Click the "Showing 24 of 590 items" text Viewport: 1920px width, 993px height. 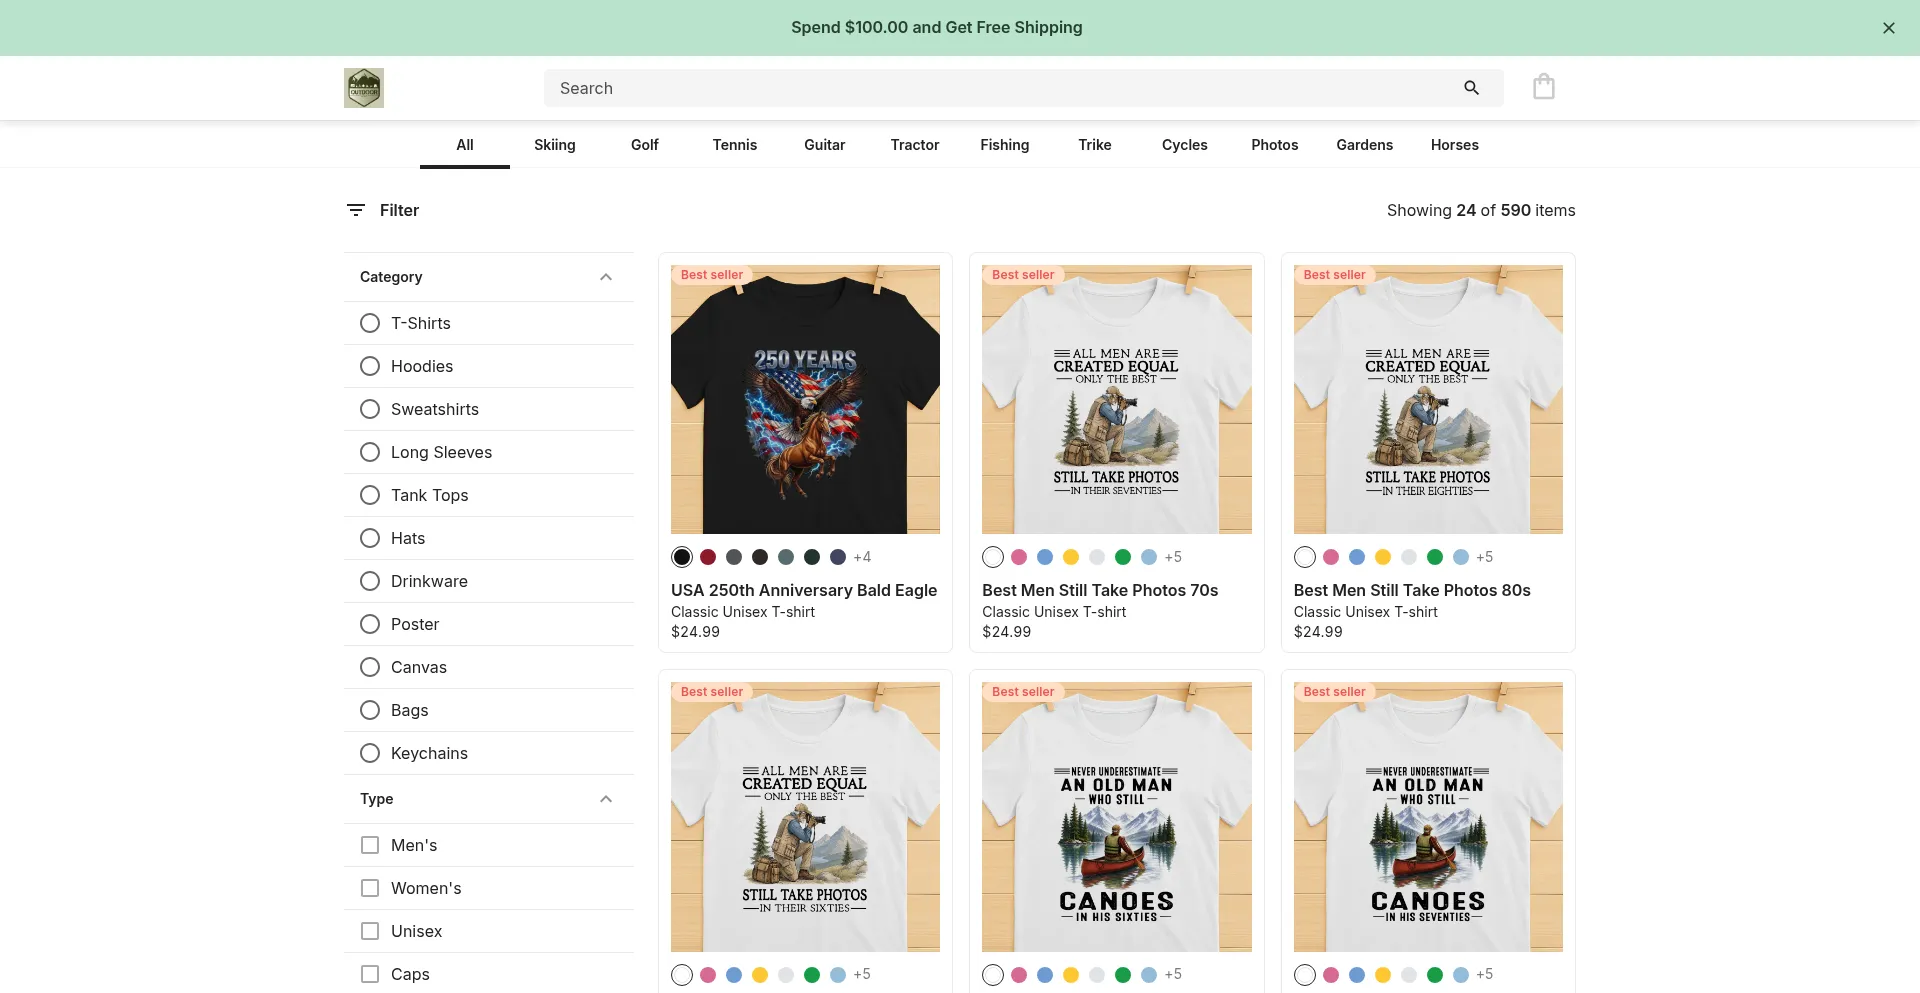1481,210
